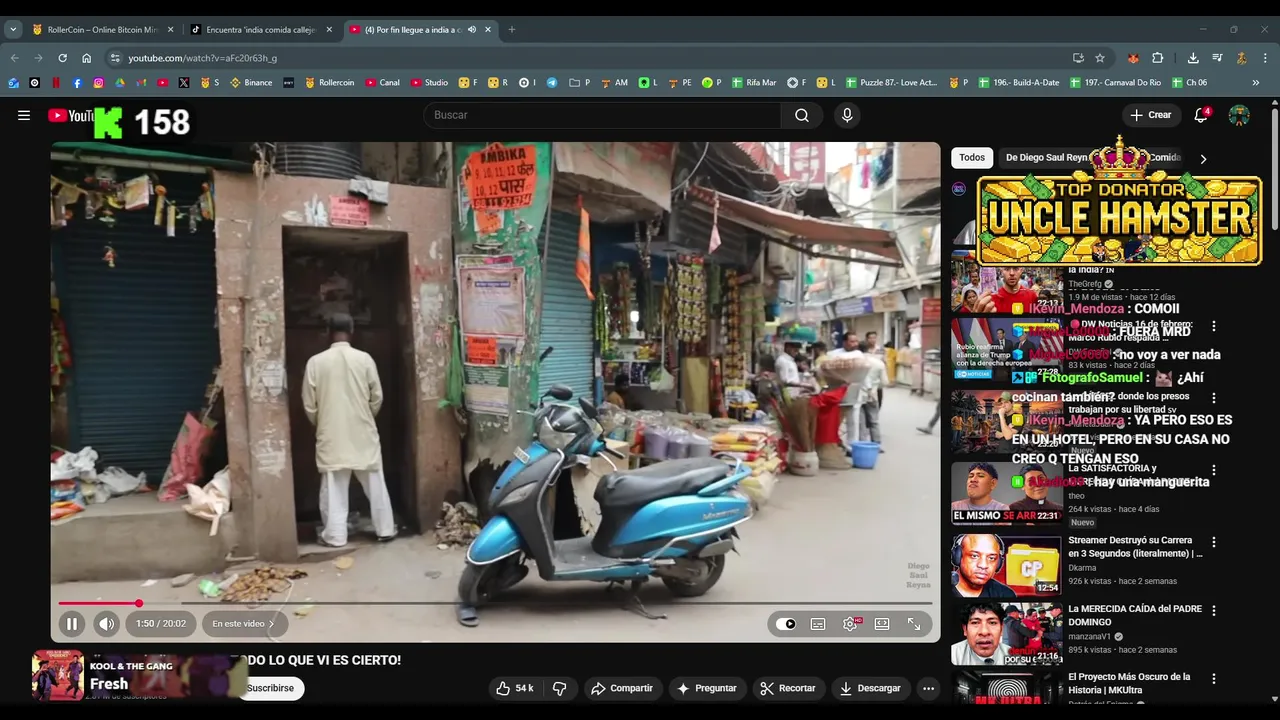Click the Compartir share button
Screen dimensions: 1280x720
click(622, 688)
